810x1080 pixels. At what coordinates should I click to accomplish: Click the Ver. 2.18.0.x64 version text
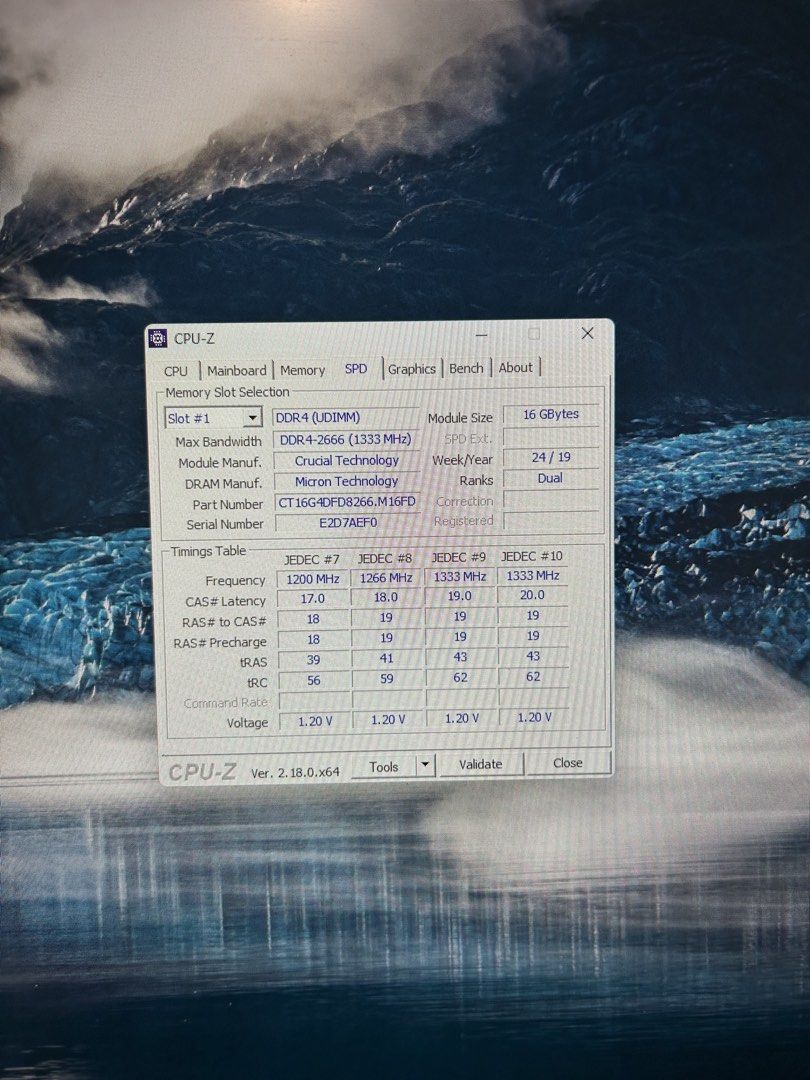tap(295, 773)
